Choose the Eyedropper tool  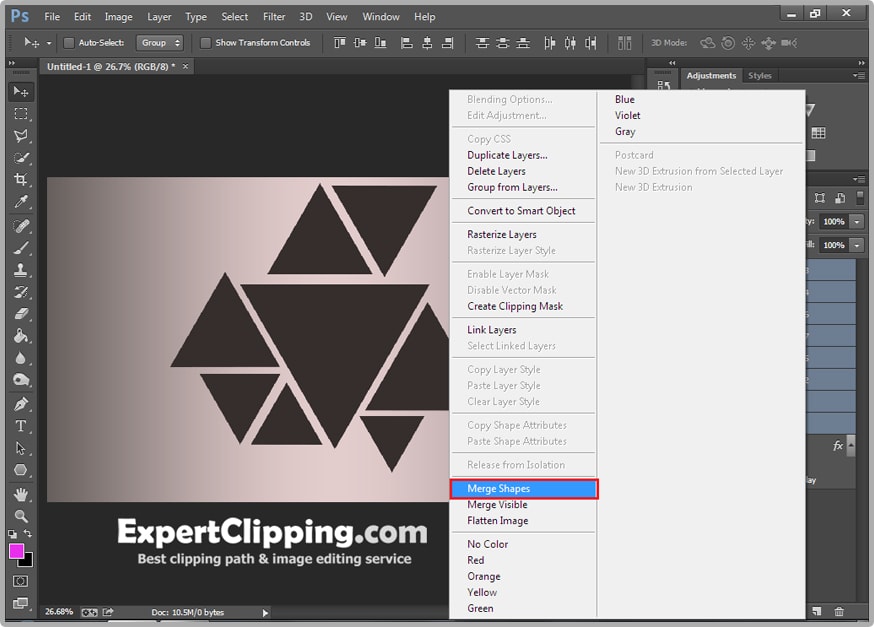click(20, 203)
